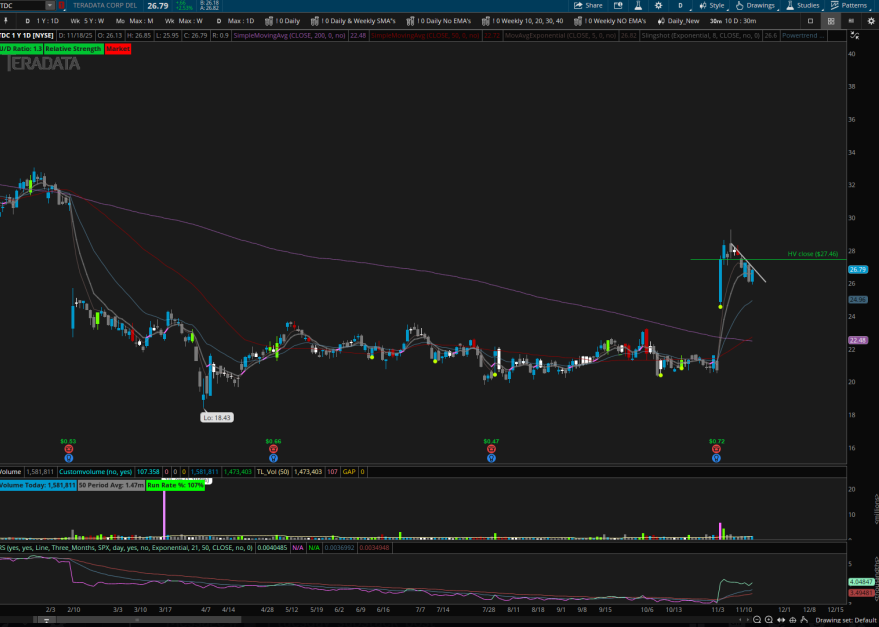The image size is (879, 627).
Task: Click the Share button in top toolbar
Action: coord(588,6)
